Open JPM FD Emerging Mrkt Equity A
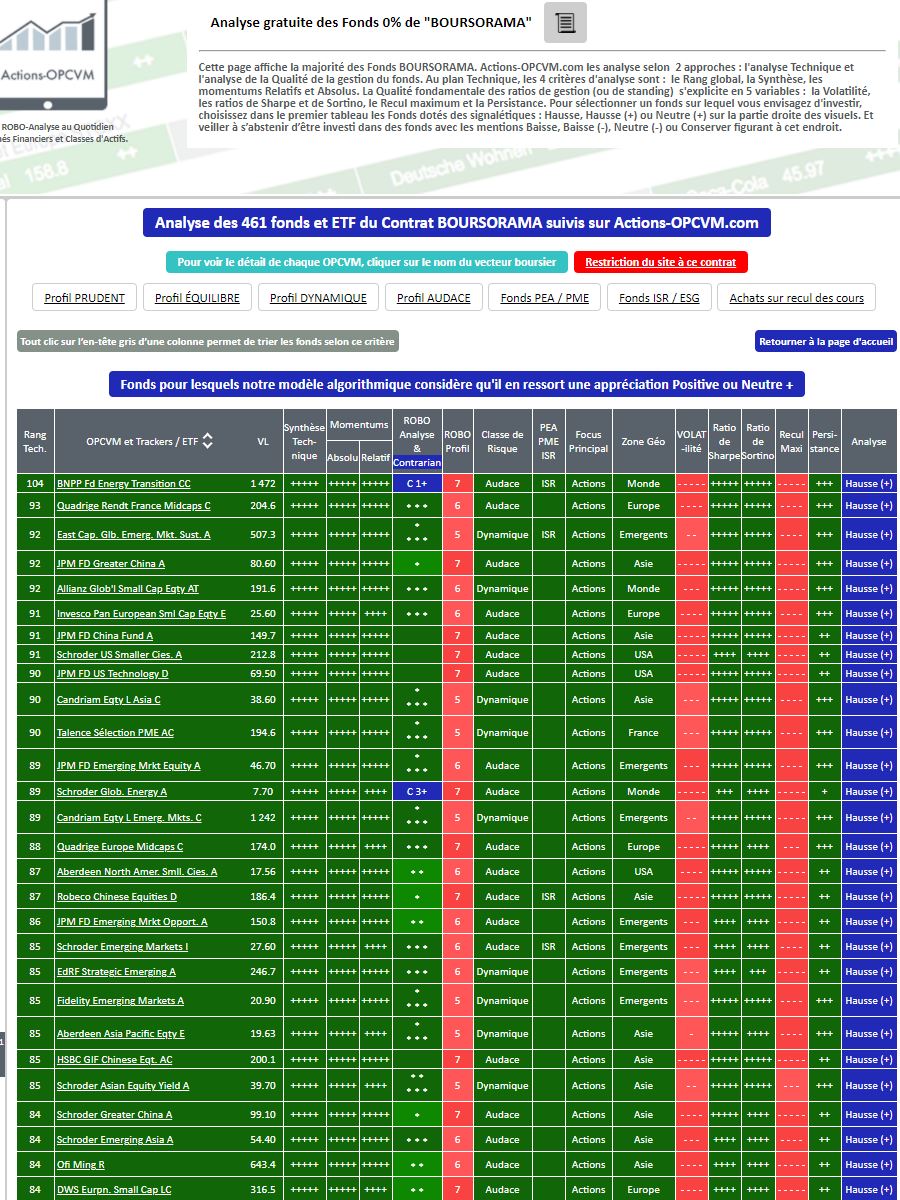 pyautogui.click(x=128, y=766)
